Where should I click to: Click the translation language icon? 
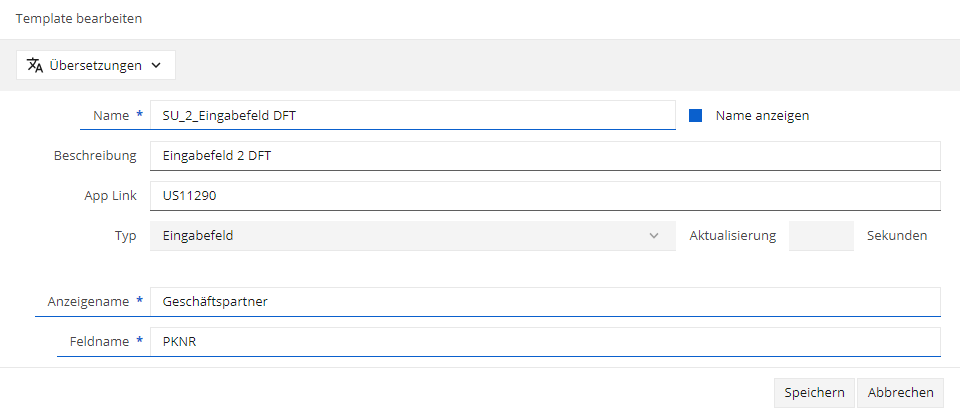point(35,65)
